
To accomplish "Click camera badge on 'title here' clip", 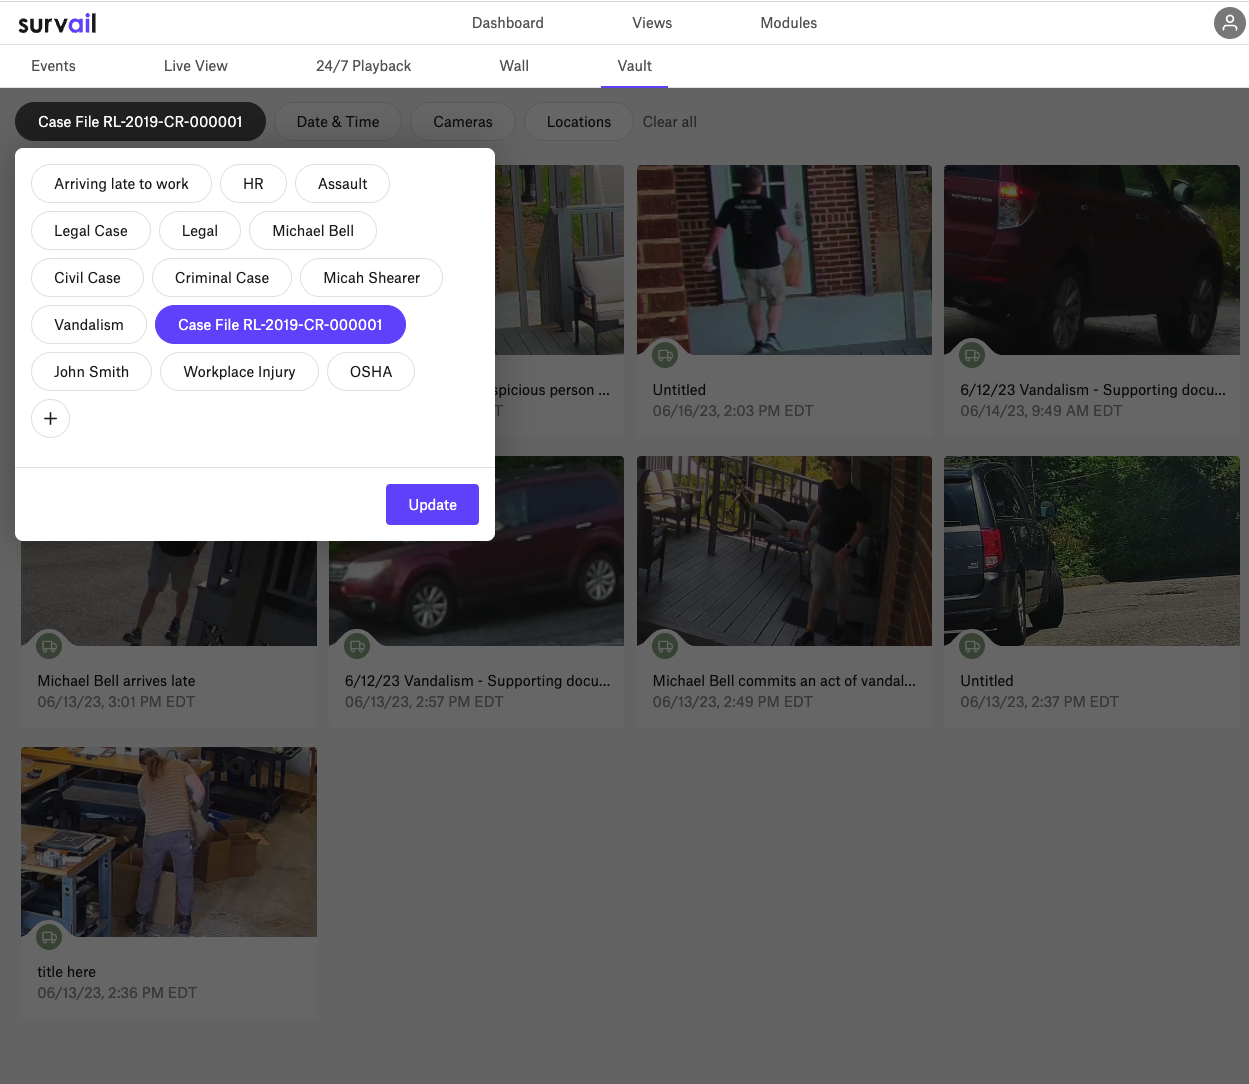I will [x=49, y=937].
